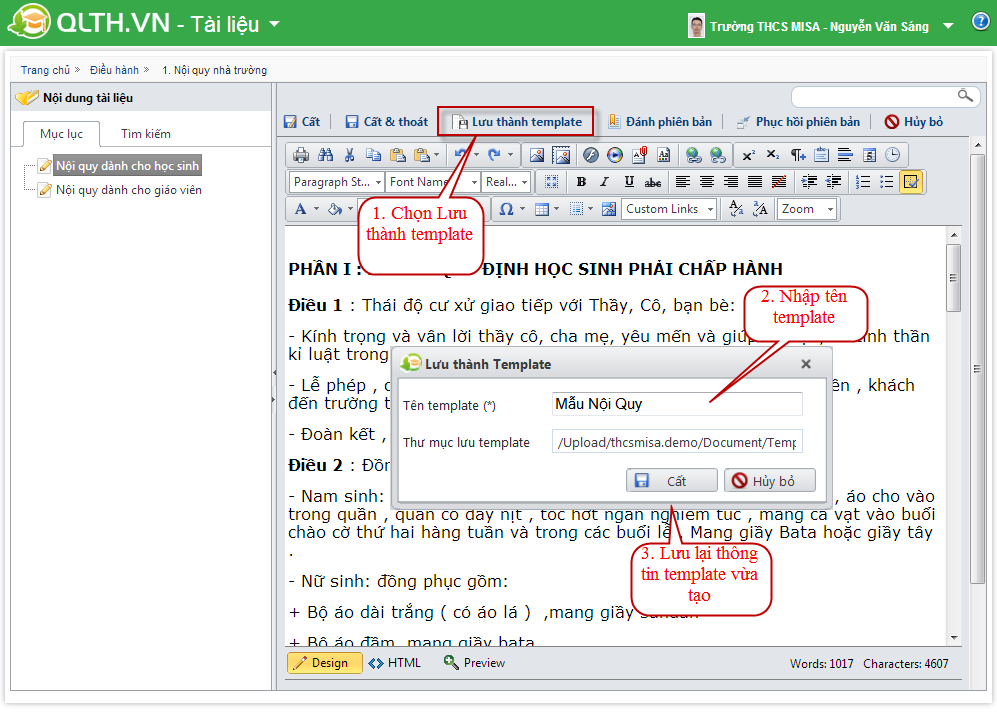Open the Font Name dropdown

(x=432, y=182)
